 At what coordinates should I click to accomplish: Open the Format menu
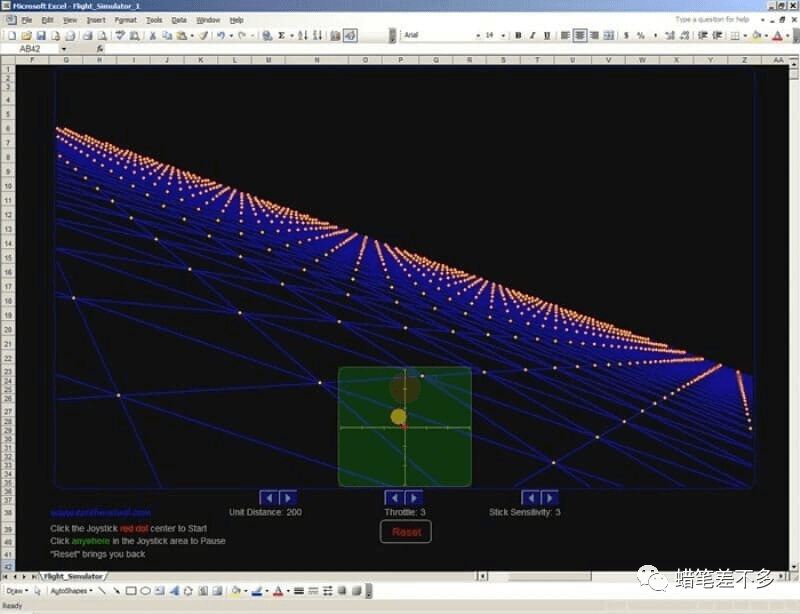(126, 20)
